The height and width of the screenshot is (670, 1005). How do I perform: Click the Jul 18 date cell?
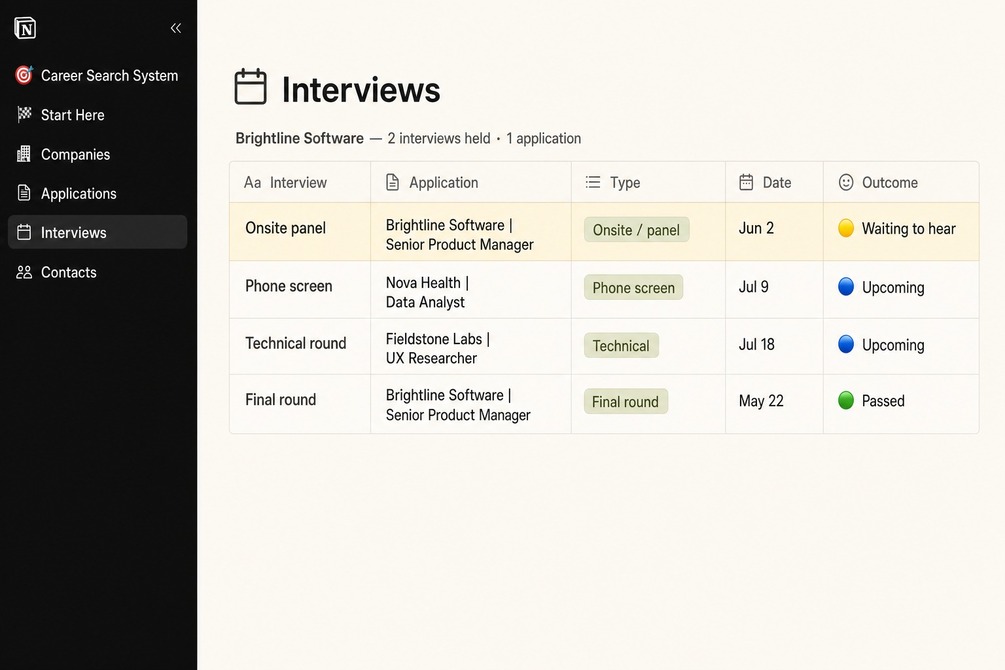(x=774, y=345)
